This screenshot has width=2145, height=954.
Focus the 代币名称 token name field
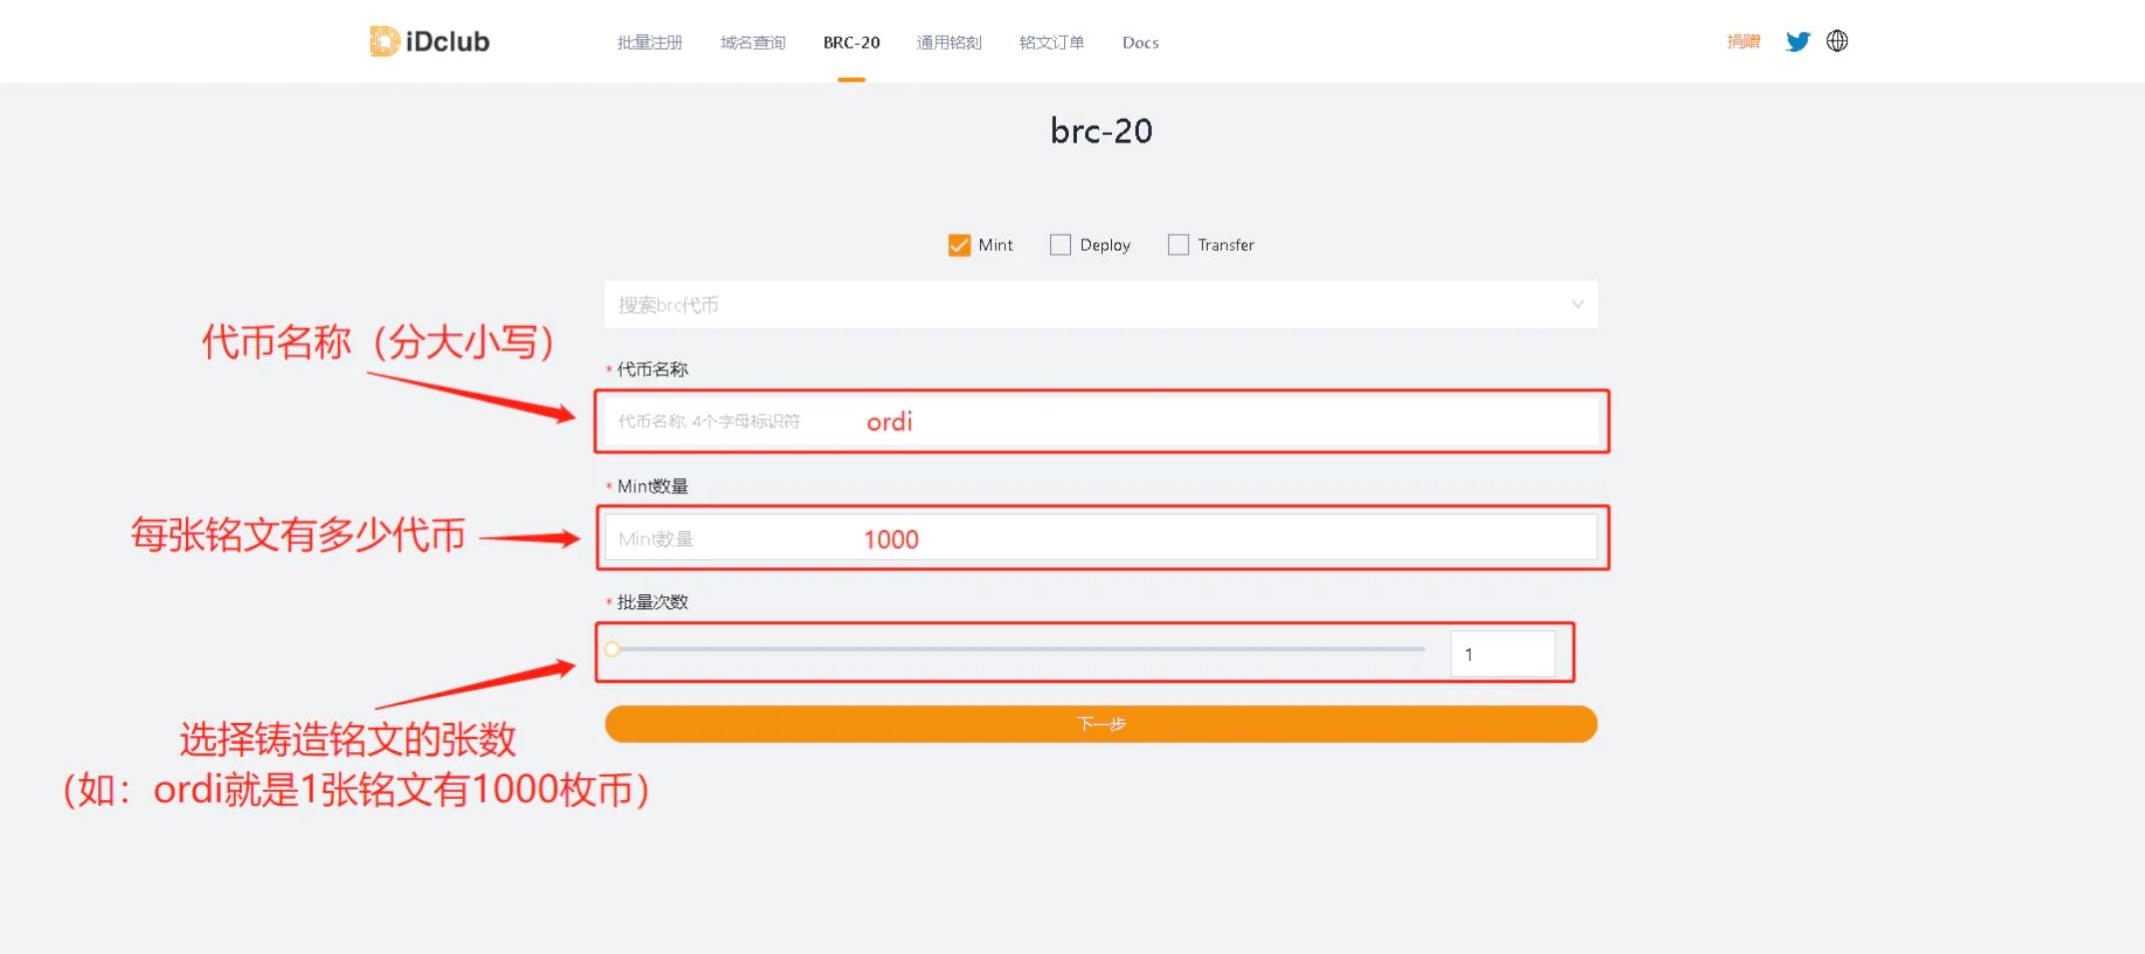[1101, 421]
